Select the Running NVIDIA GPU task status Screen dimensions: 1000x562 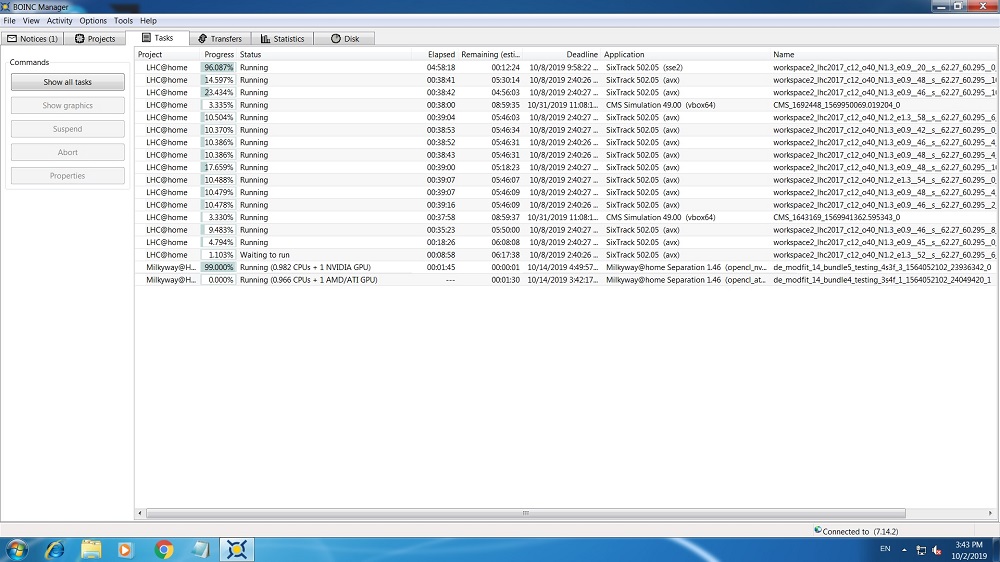(305, 268)
